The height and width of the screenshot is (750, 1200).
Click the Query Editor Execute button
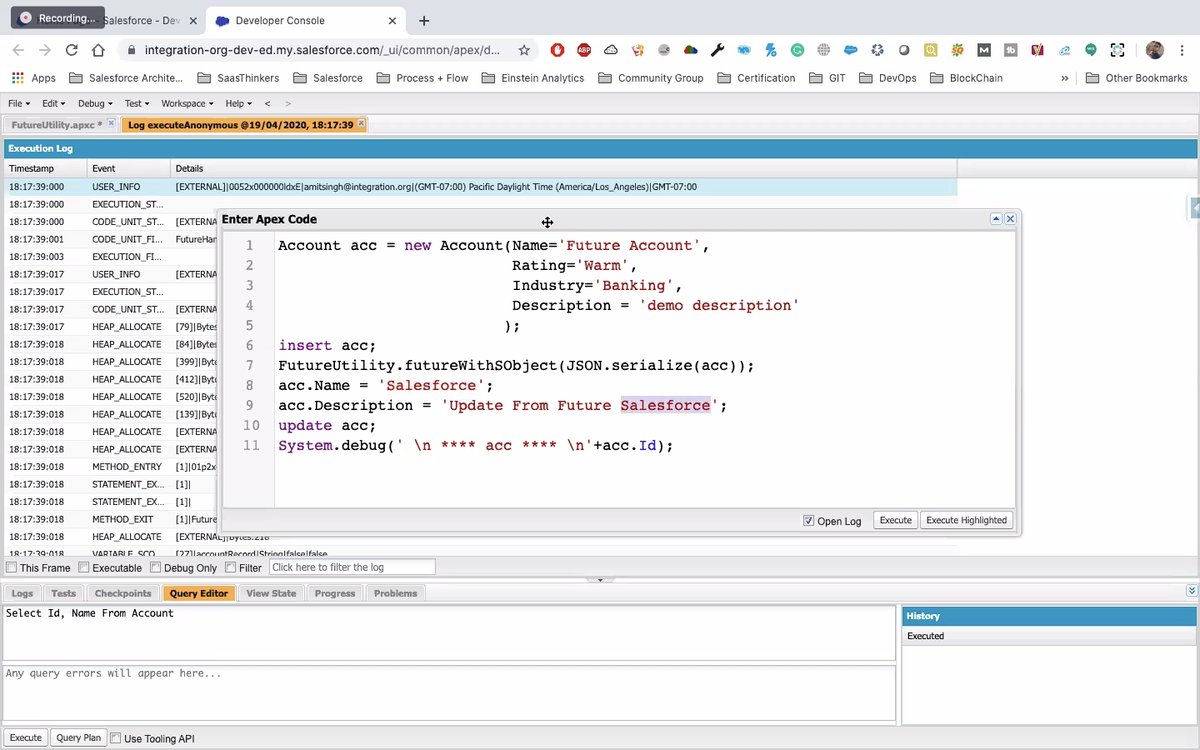pos(25,738)
